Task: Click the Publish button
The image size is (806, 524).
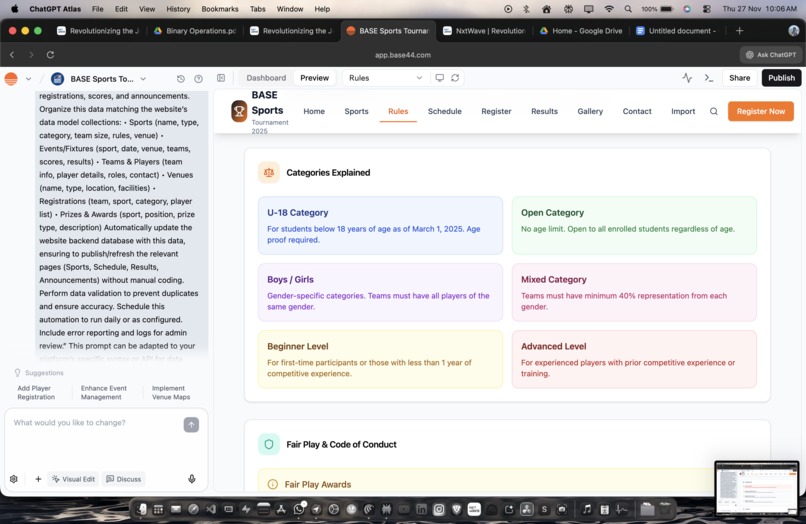Action: 781,78
